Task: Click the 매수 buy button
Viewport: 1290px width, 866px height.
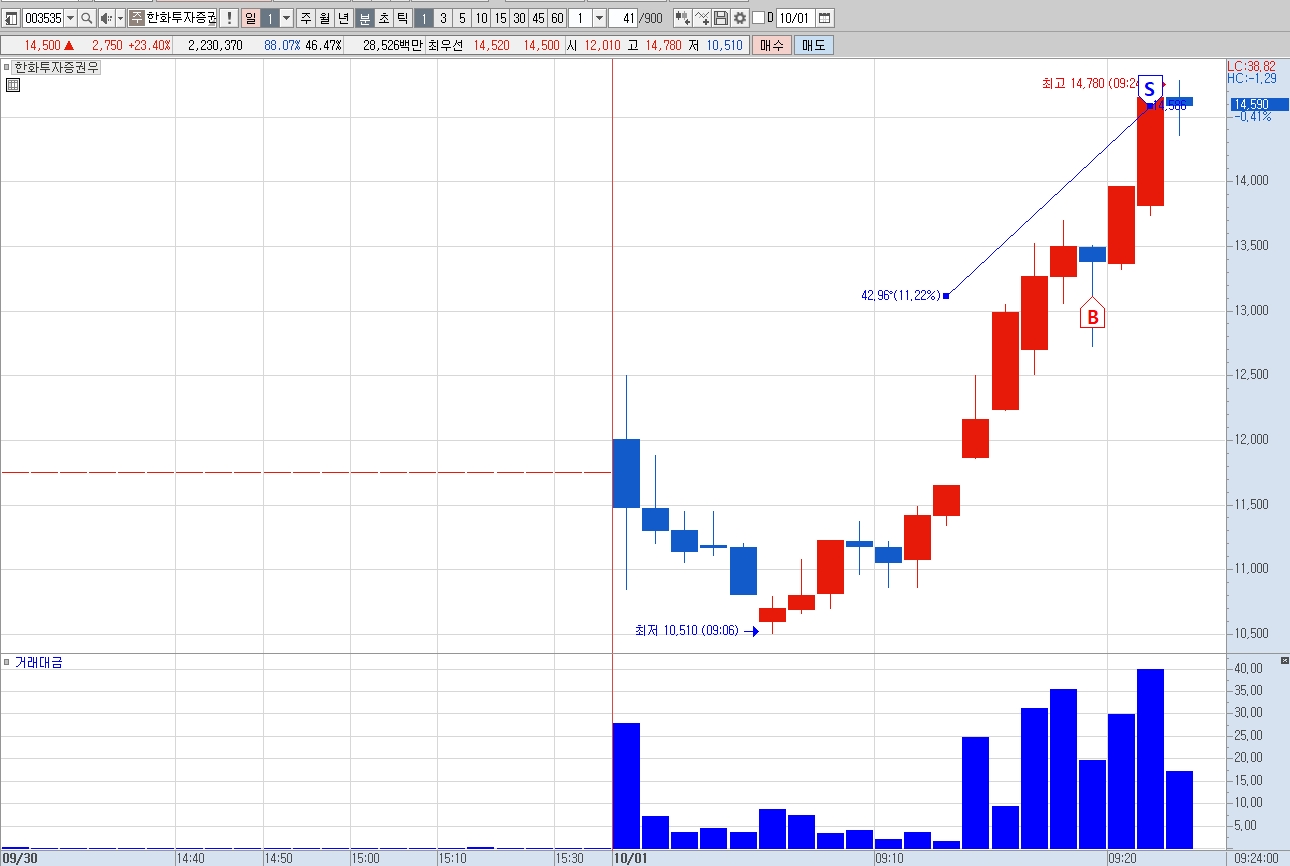Action: 772,45
